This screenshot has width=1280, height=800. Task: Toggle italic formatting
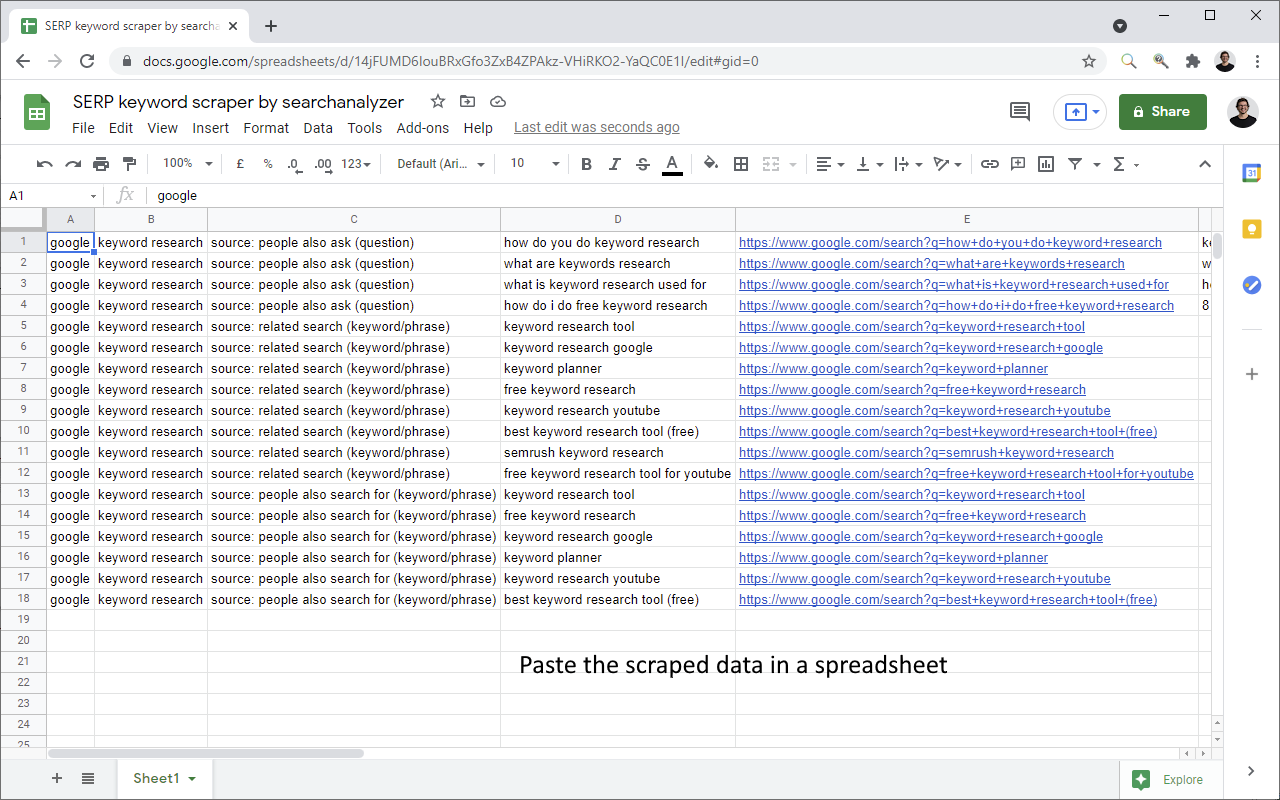(615, 164)
